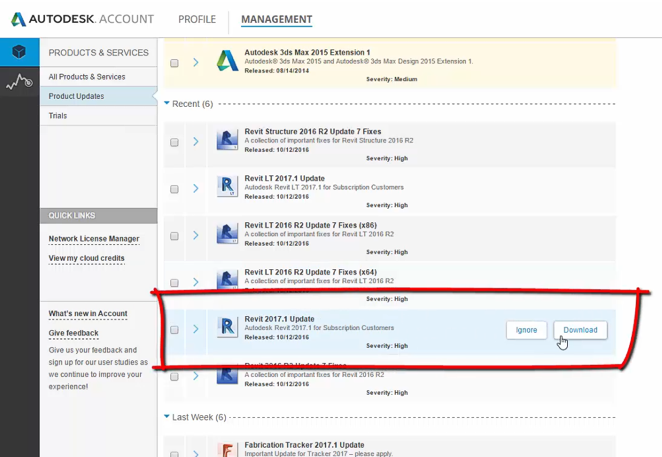The height and width of the screenshot is (457, 662).
Task: Click Autodesk 3ds Max 2015 Extension 1 title
Action: (x=307, y=52)
